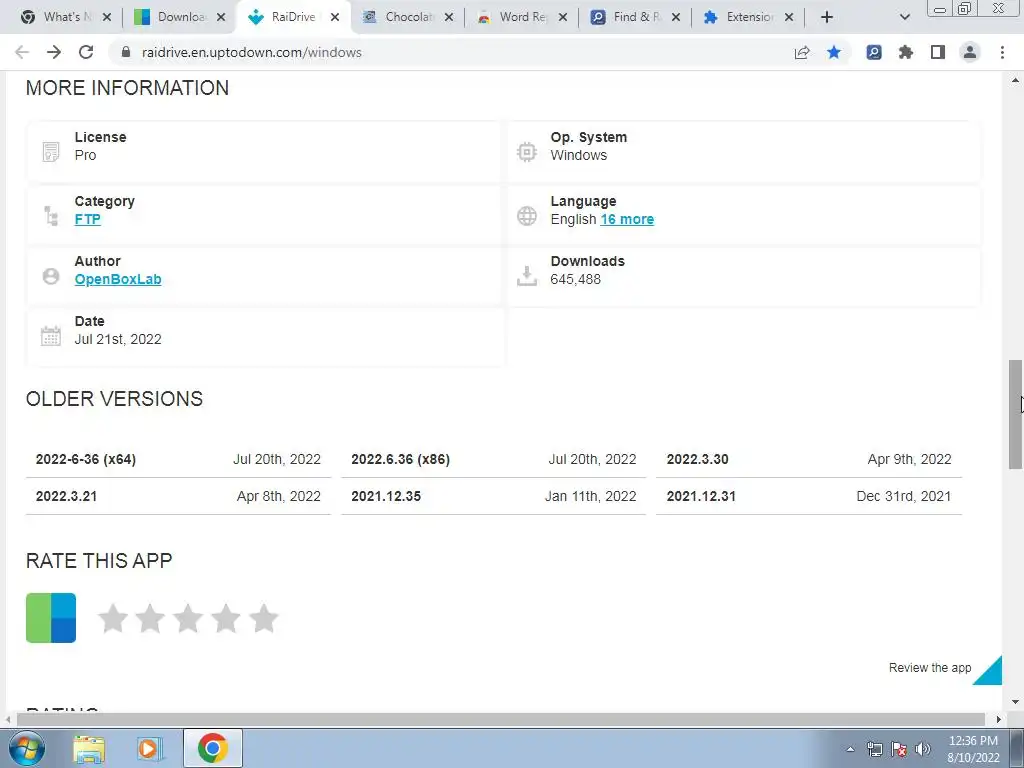1024x768 pixels.
Task: Open the Chrome profile avatar
Action: pos(970,52)
